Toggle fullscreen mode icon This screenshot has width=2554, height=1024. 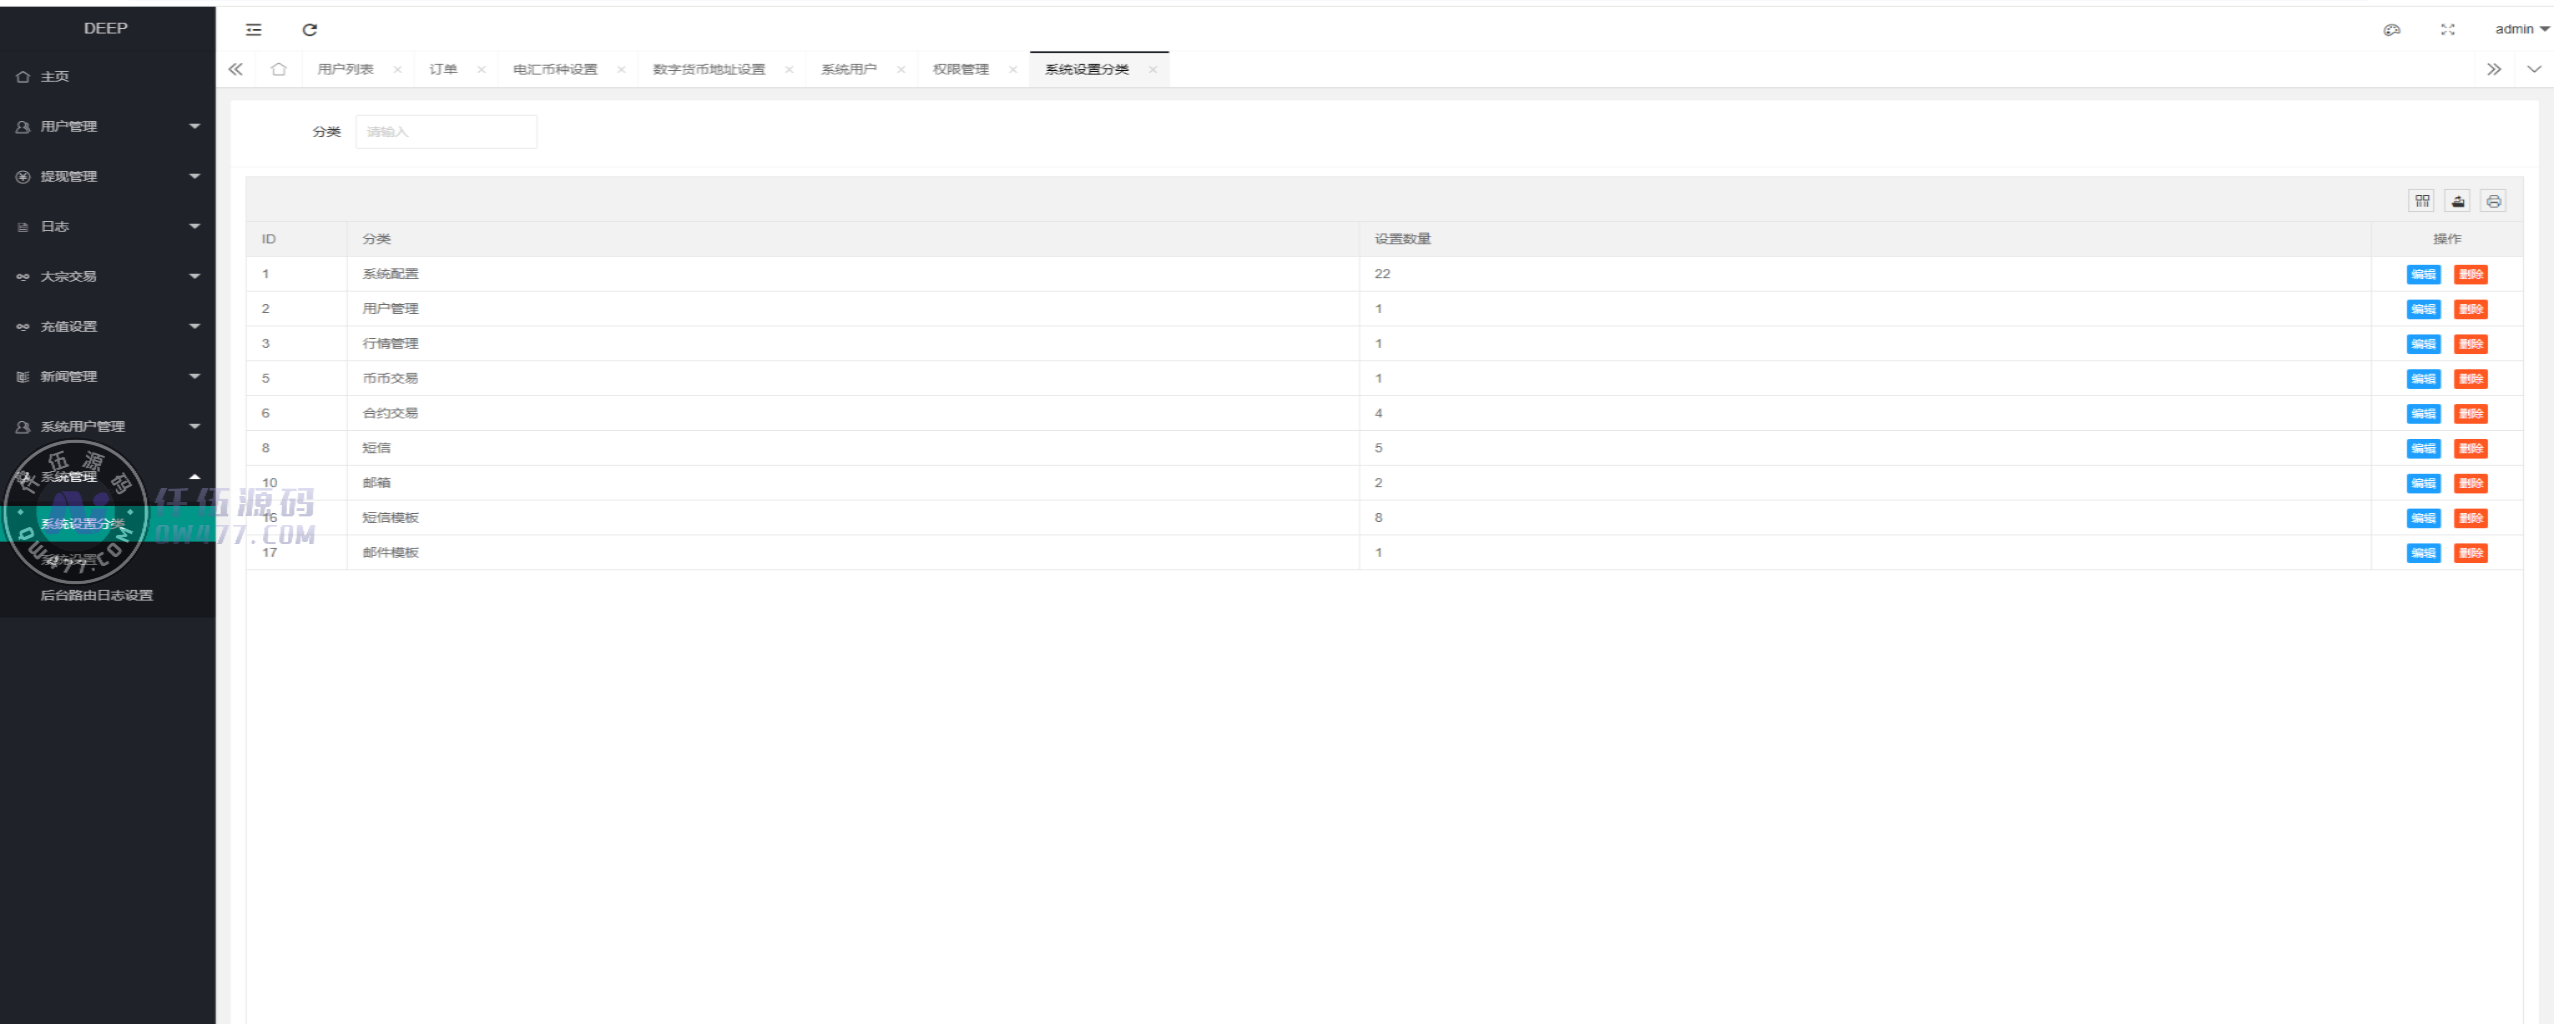tap(2447, 30)
